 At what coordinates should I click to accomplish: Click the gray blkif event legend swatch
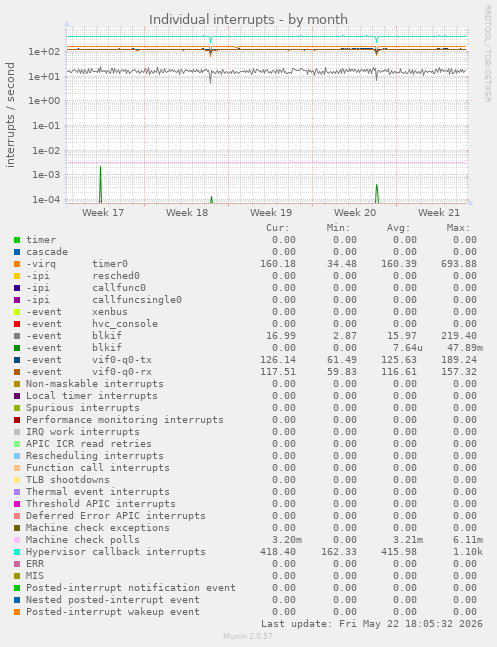[x=17, y=336]
